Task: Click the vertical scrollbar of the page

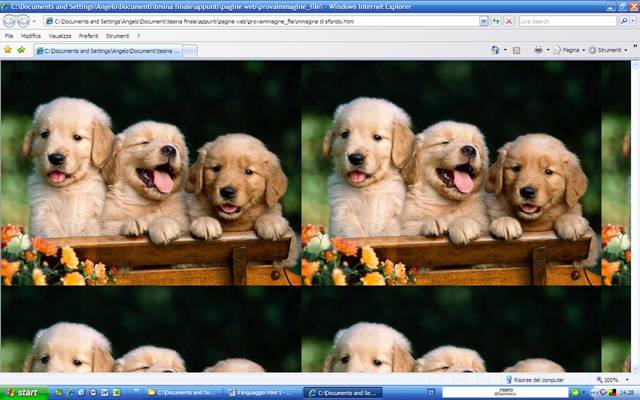Action: [635, 216]
